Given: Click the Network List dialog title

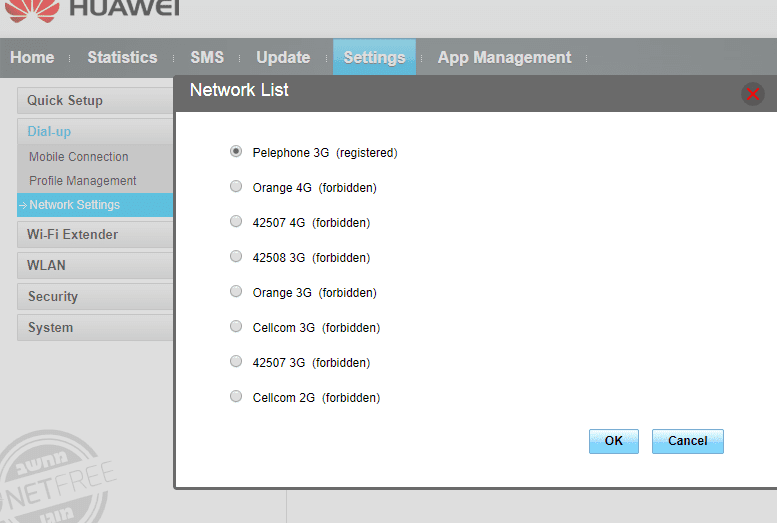Looking at the screenshot, I should click(239, 90).
